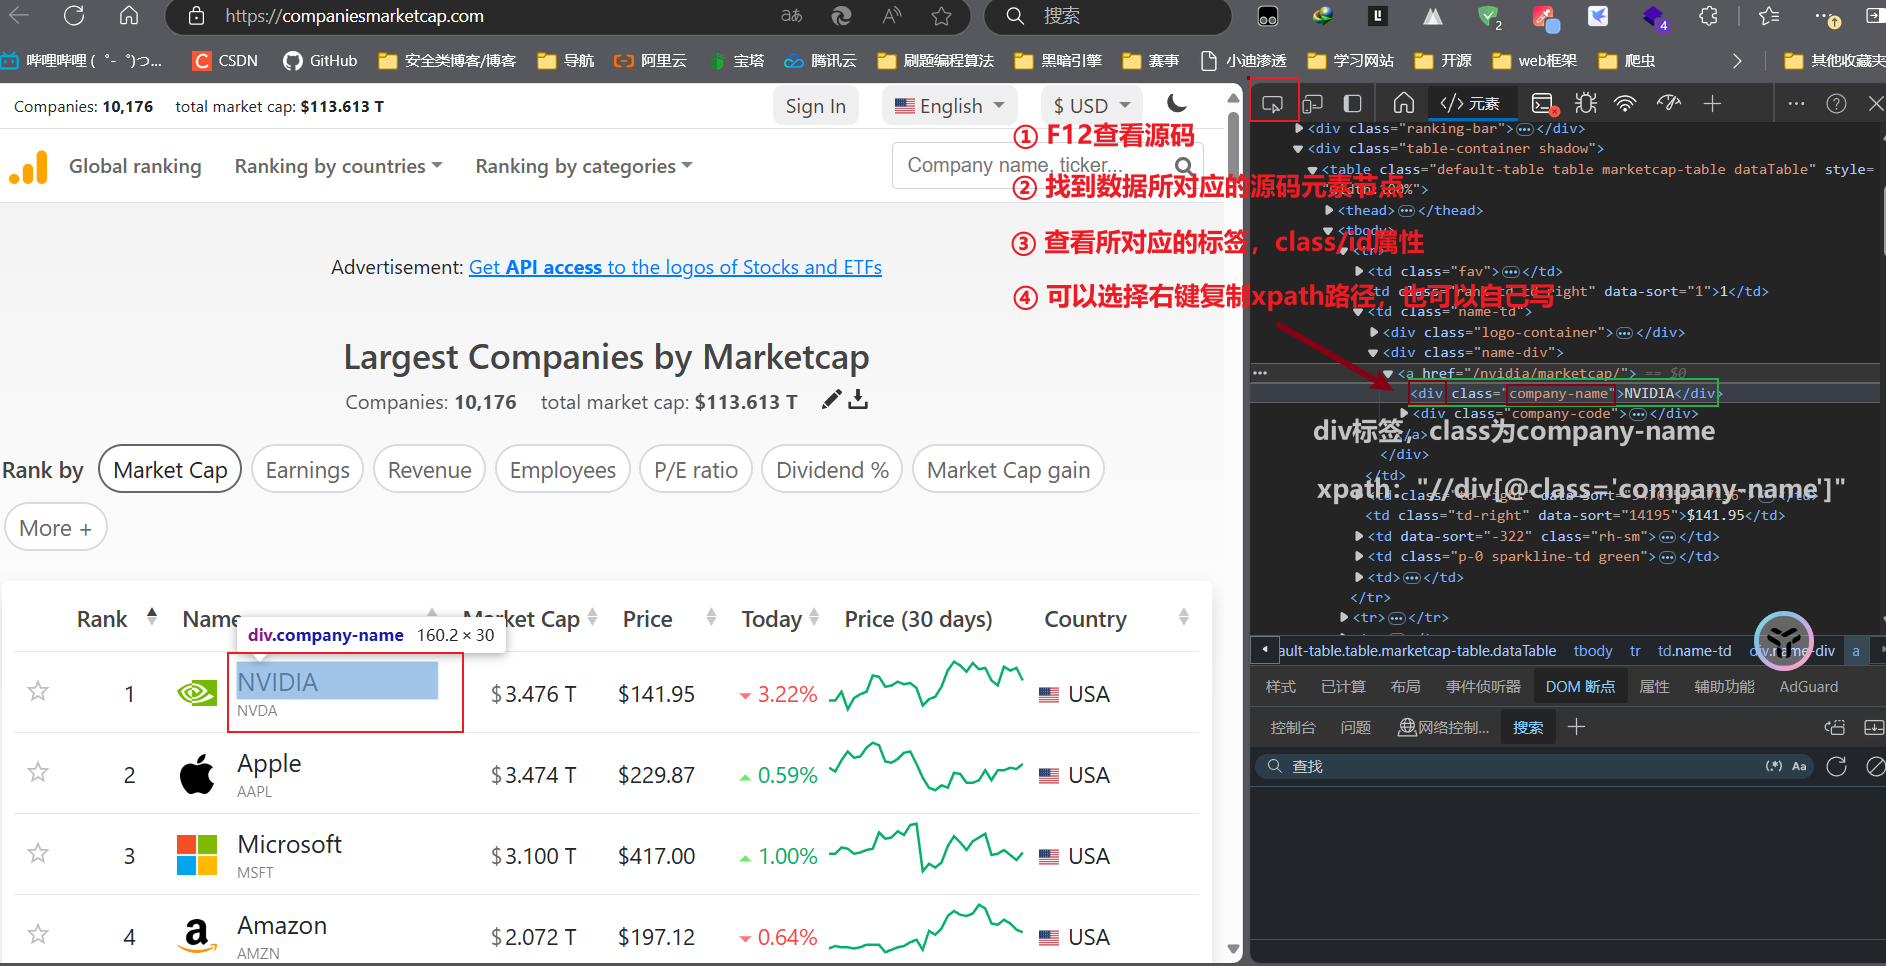Open the 控制台 console drawer tab
The image size is (1886, 966).
1292,727
